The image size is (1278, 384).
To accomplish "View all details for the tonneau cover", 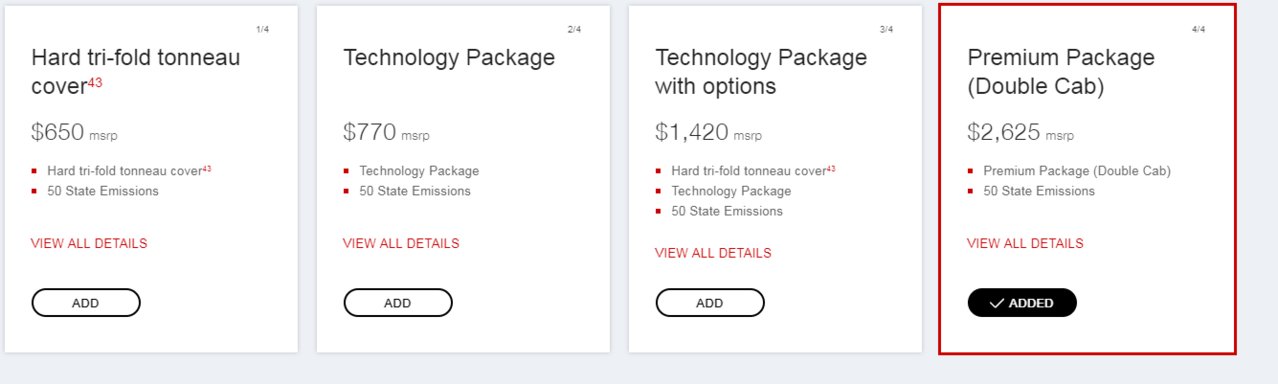I will click(x=89, y=243).
